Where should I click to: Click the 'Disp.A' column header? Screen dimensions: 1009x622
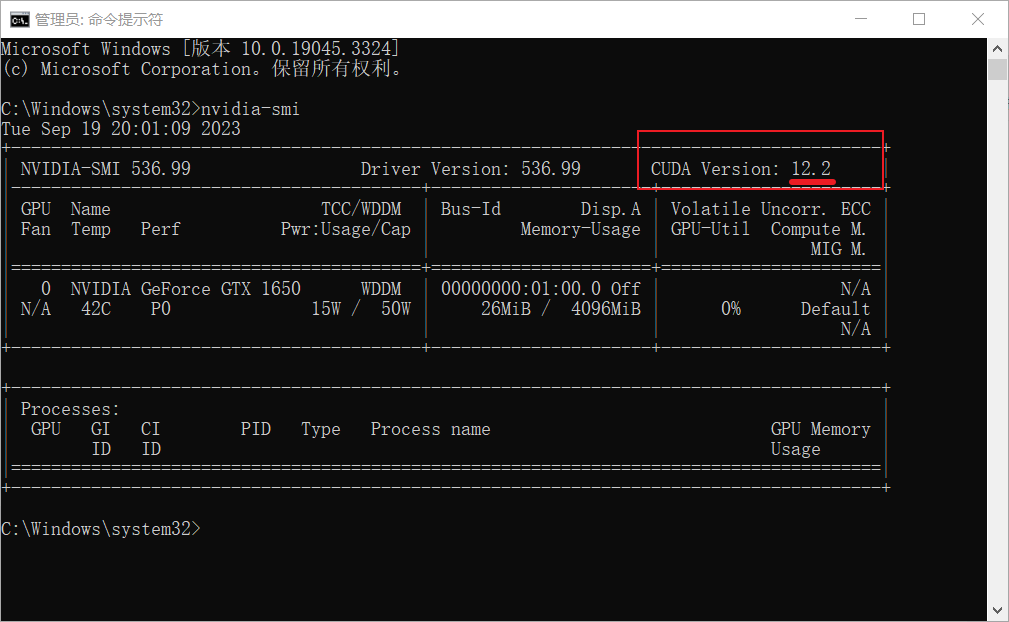click(611, 209)
